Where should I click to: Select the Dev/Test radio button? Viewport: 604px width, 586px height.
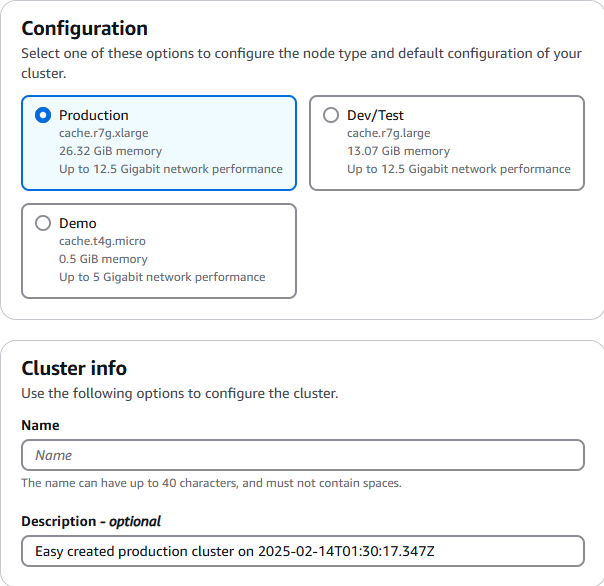tap(331, 115)
